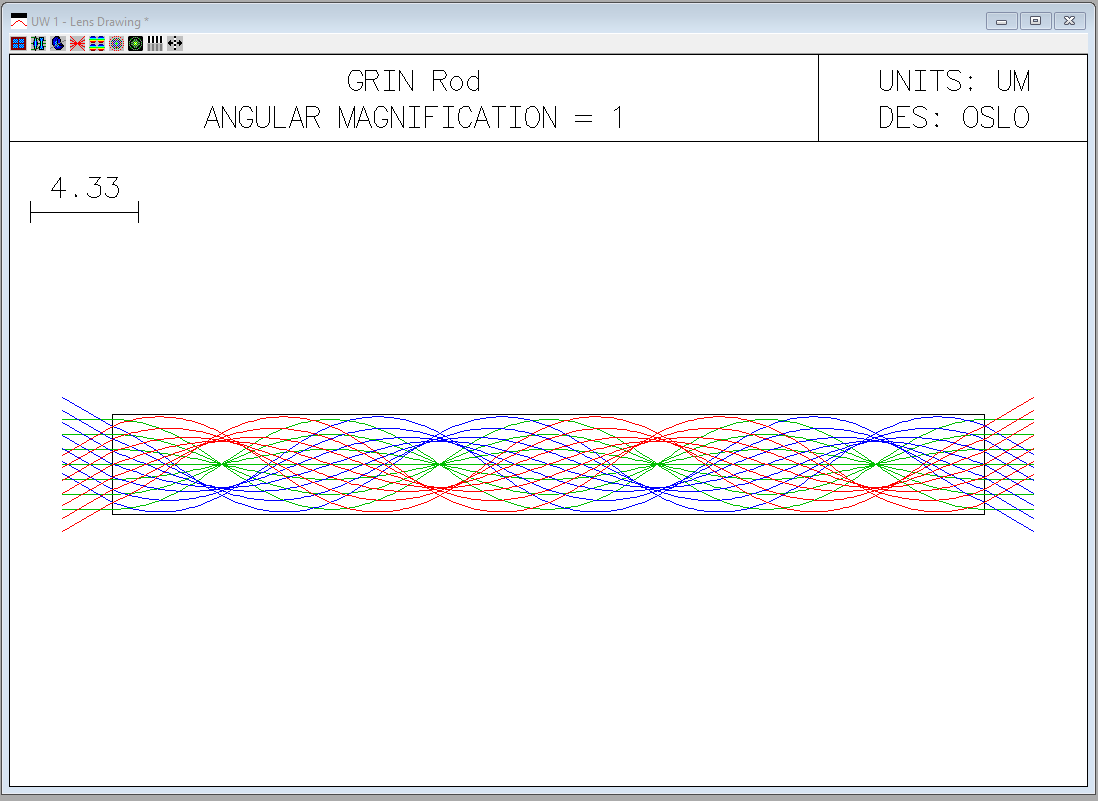Screen dimensions: 1098x801
Task: Click the double-arrow slider-wheel icon
Action: (x=175, y=43)
